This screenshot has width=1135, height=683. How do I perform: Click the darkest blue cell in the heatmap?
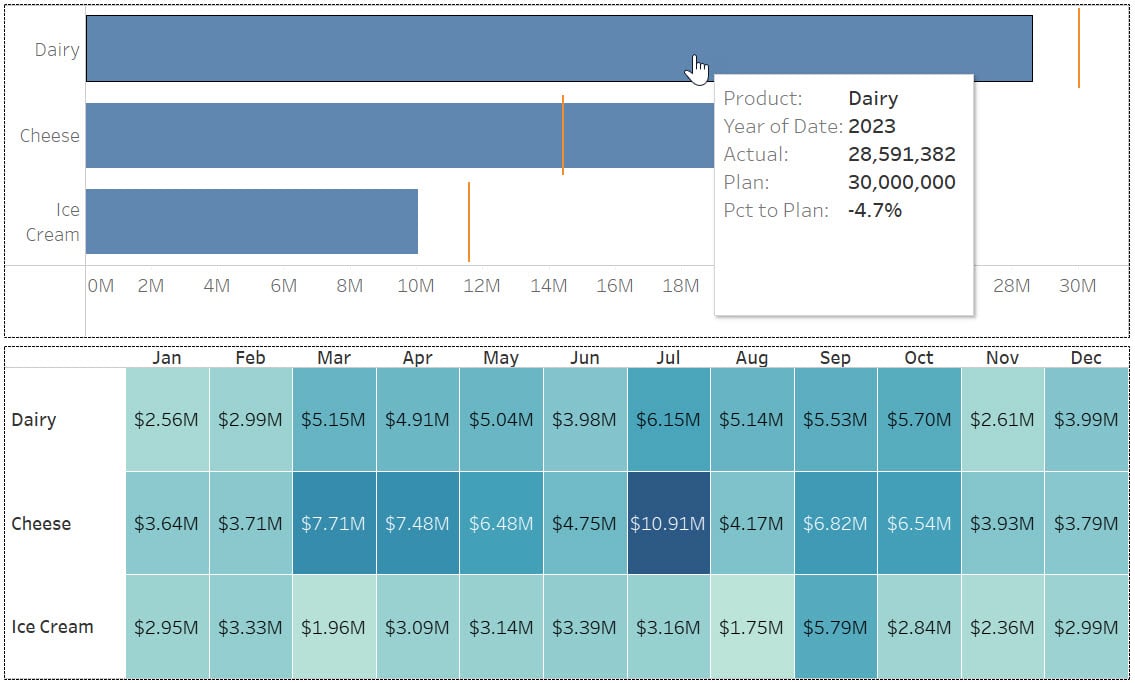(x=668, y=523)
